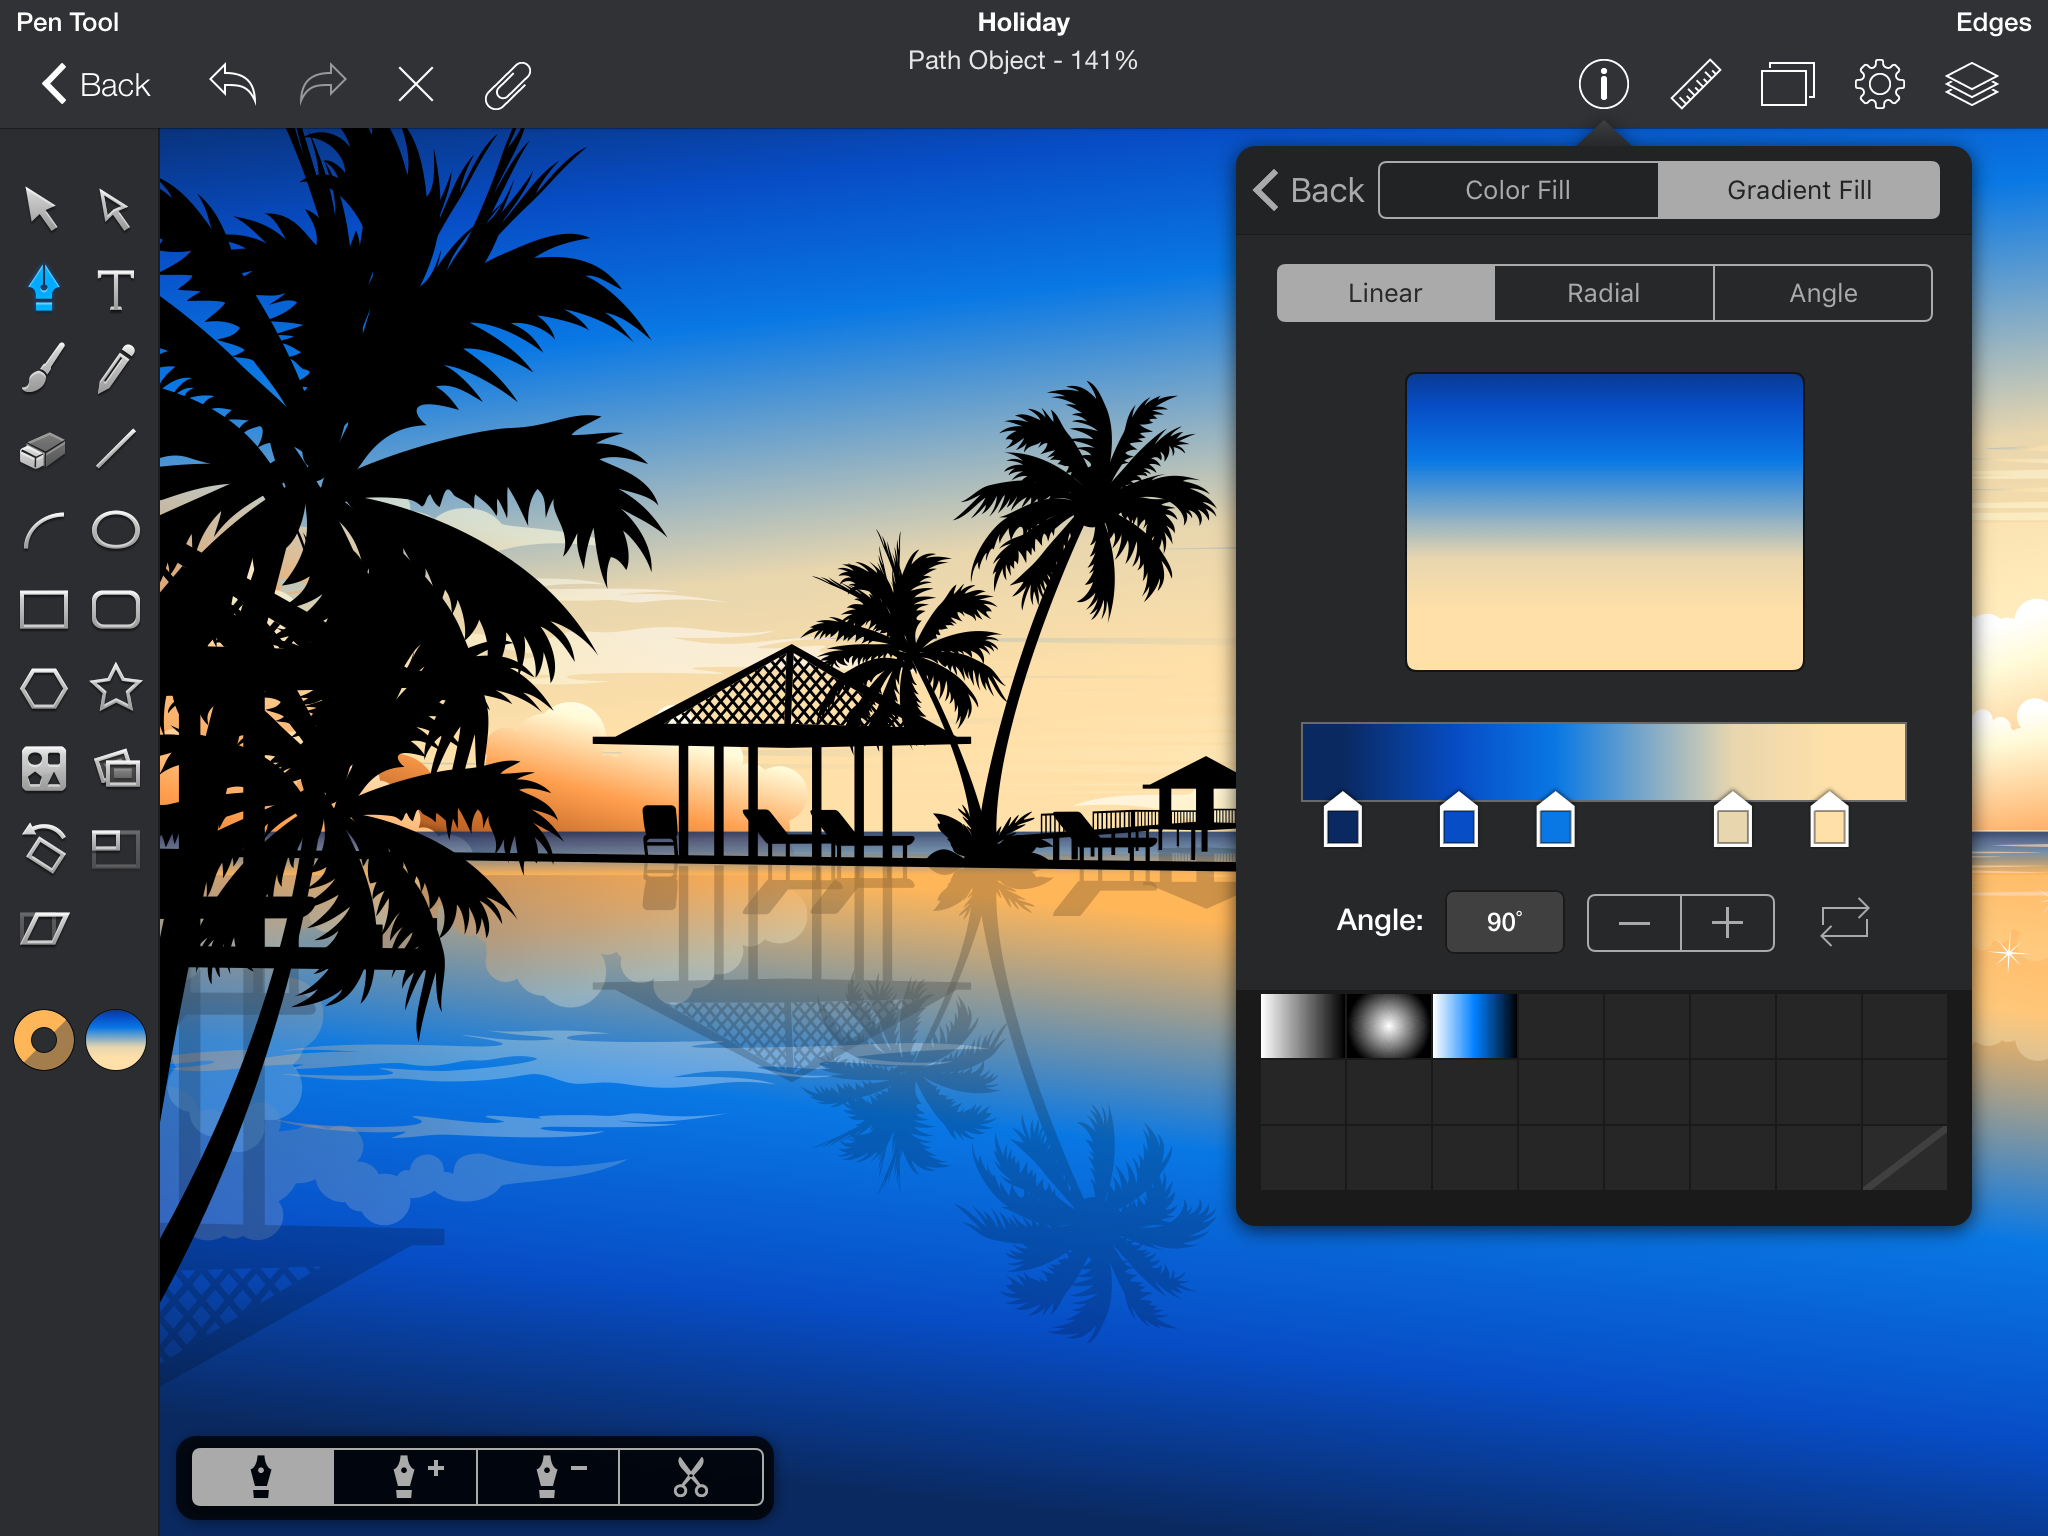
Task: Keep Linear gradient type selected
Action: tap(1384, 292)
